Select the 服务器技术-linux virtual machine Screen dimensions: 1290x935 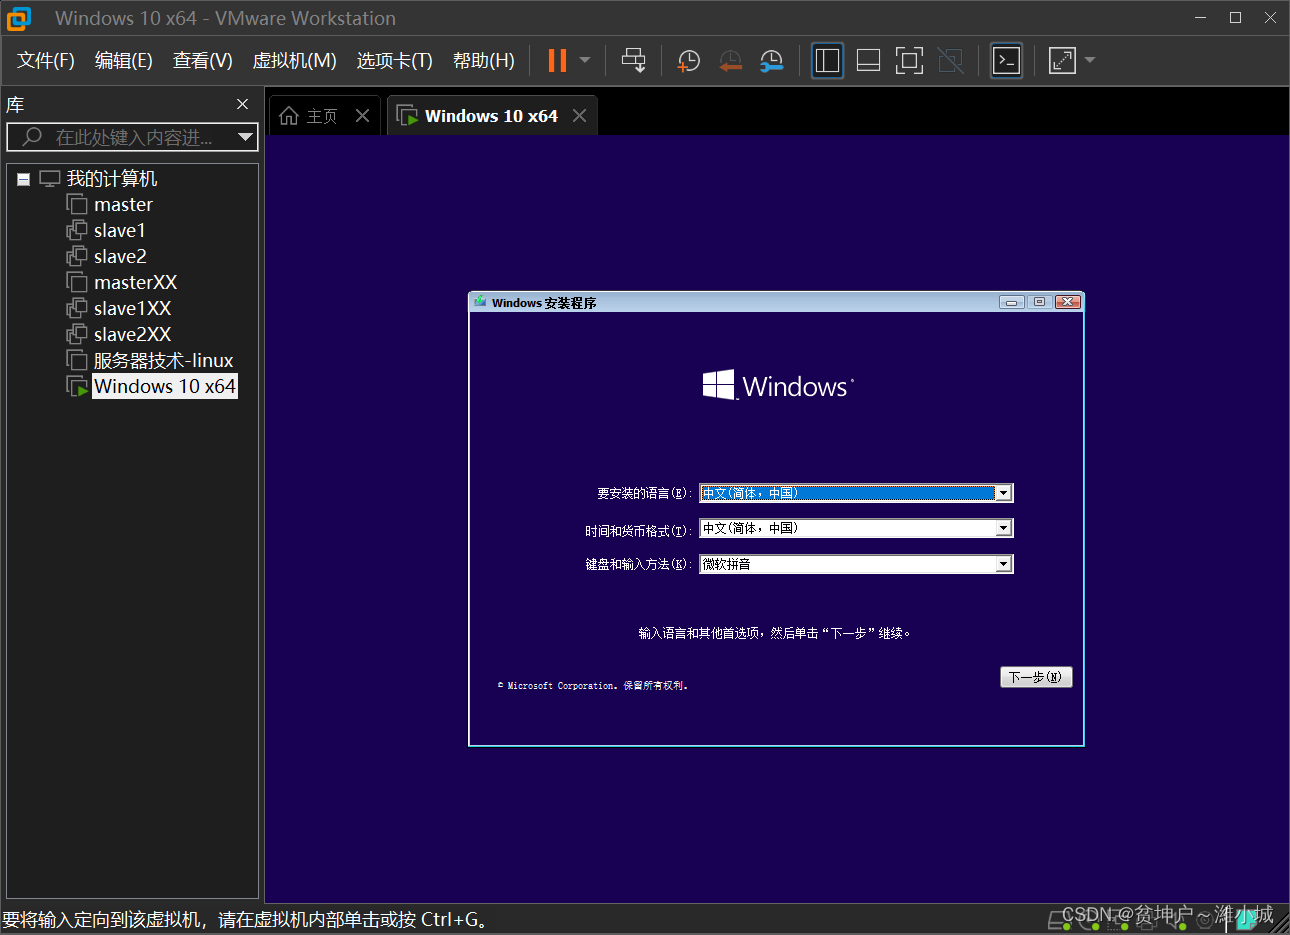point(163,361)
